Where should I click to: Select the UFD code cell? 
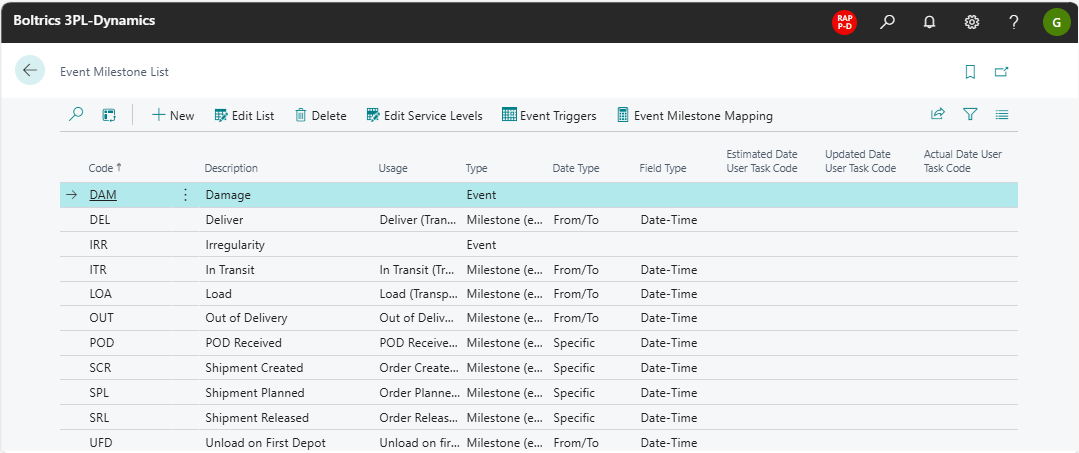101,442
